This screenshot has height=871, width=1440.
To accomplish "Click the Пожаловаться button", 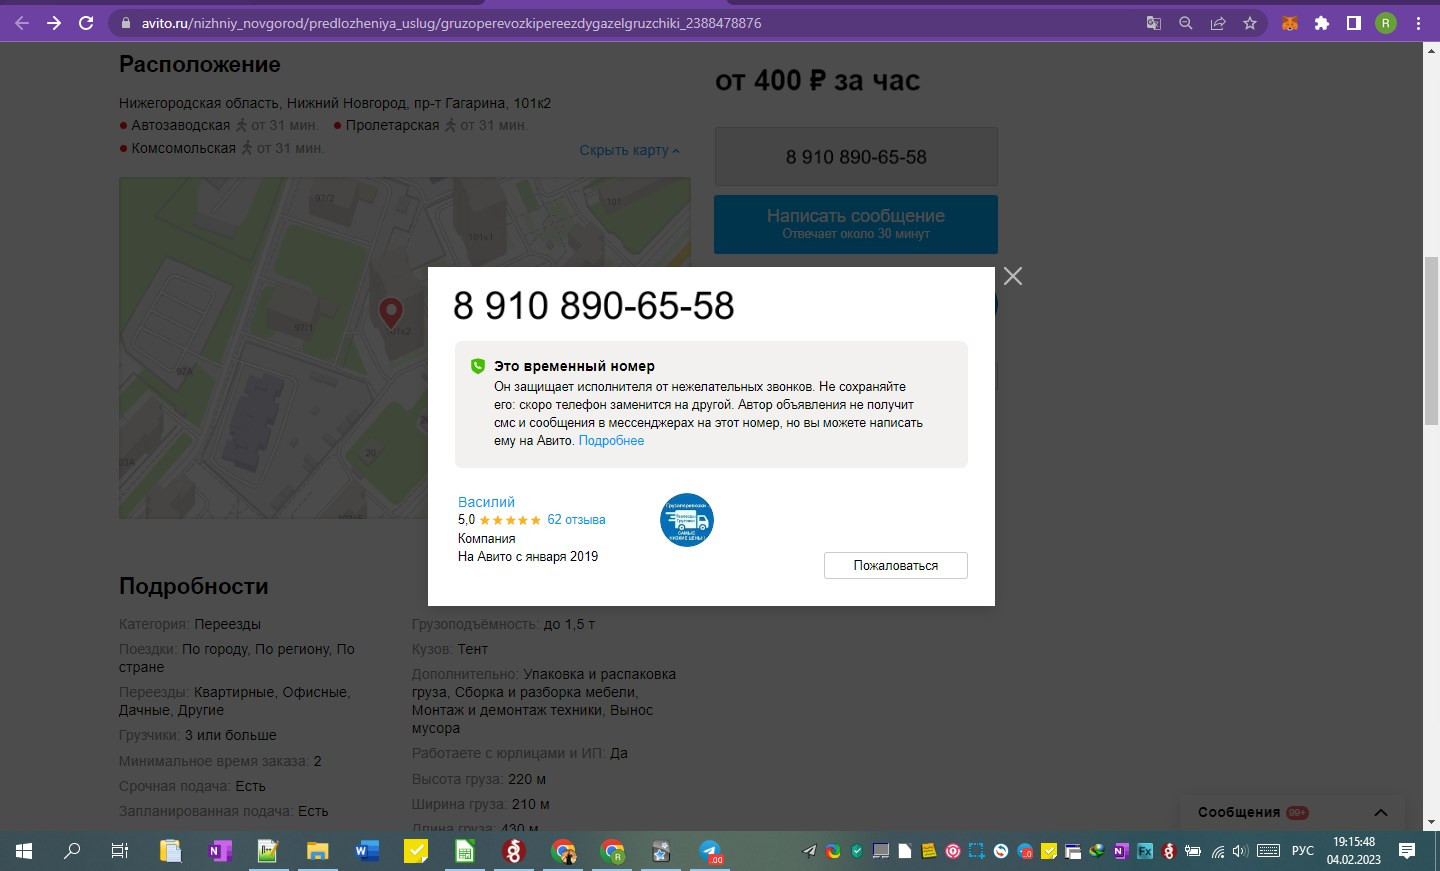I will (895, 565).
